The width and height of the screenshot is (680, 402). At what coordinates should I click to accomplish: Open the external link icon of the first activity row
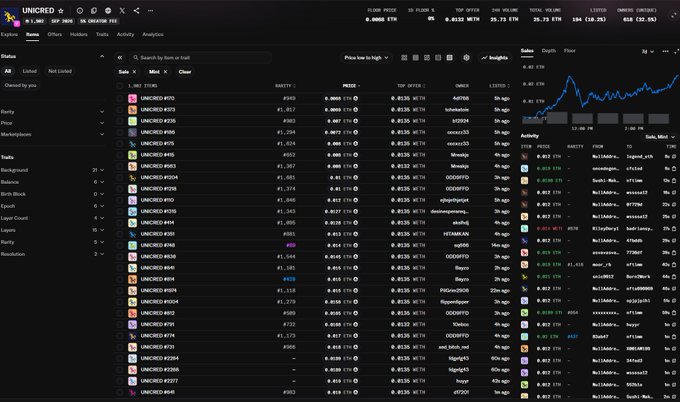click(x=674, y=157)
